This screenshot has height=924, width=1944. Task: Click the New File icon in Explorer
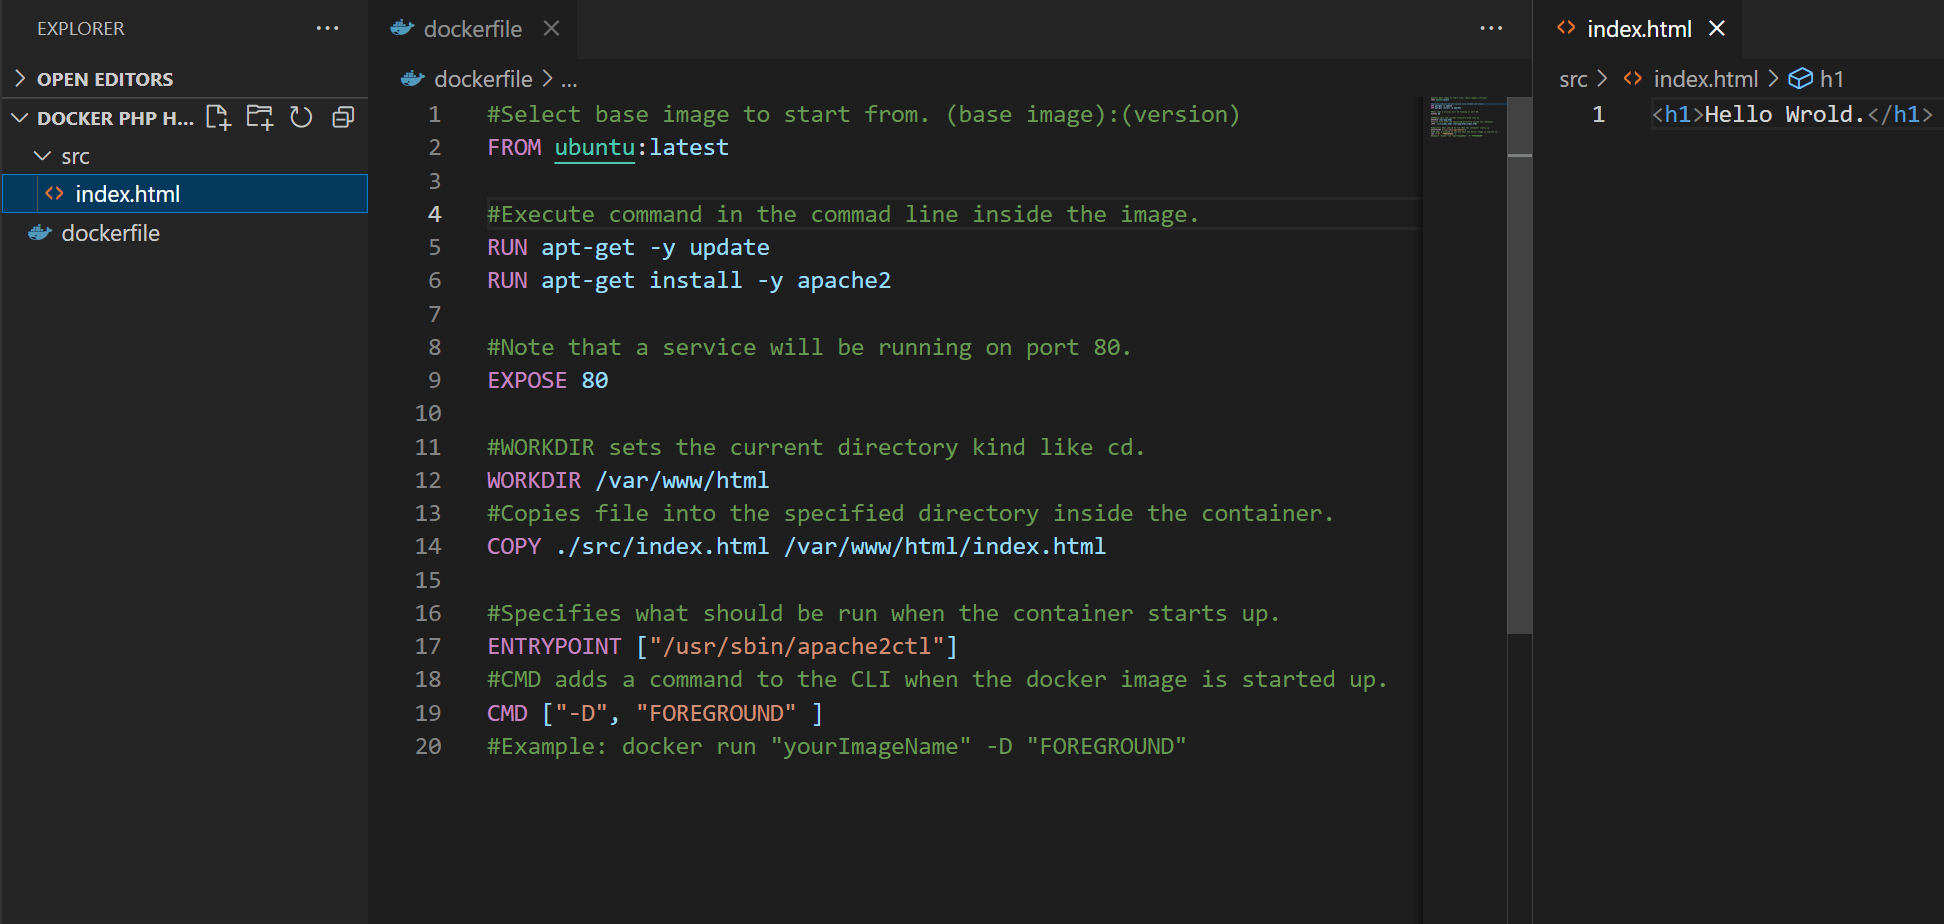(x=218, y=118)
